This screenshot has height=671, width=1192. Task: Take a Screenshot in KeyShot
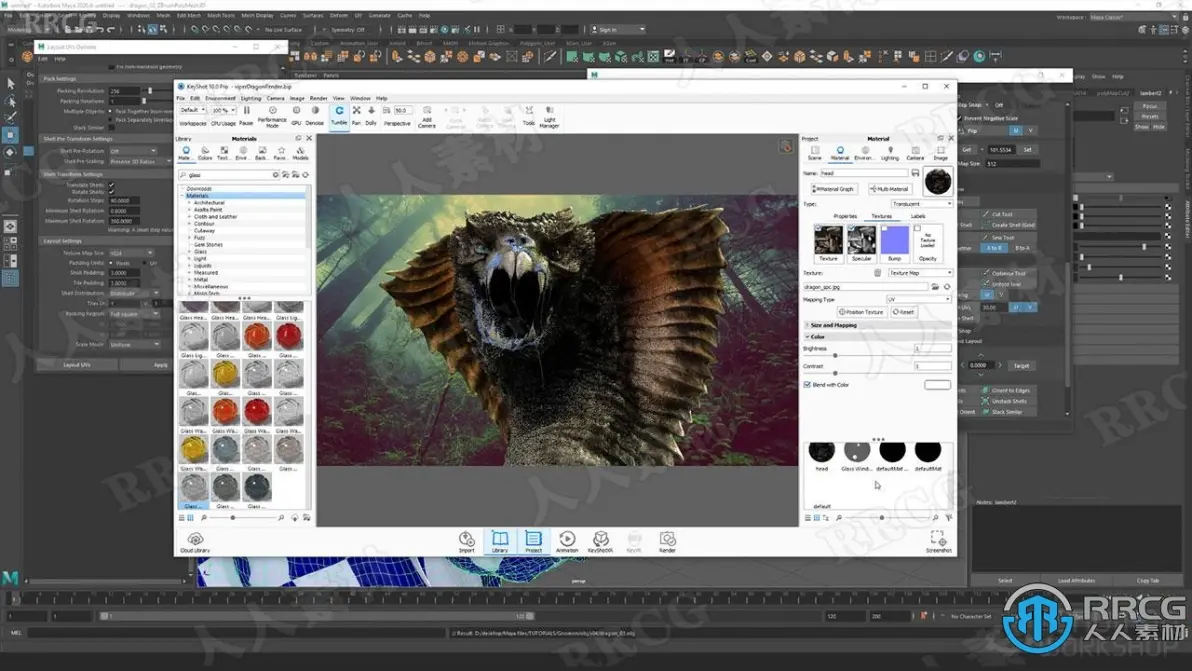tap(938, 542)
